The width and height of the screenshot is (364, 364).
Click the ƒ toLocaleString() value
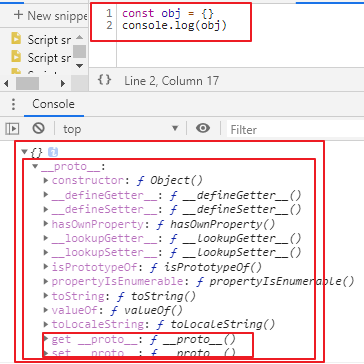216,324
